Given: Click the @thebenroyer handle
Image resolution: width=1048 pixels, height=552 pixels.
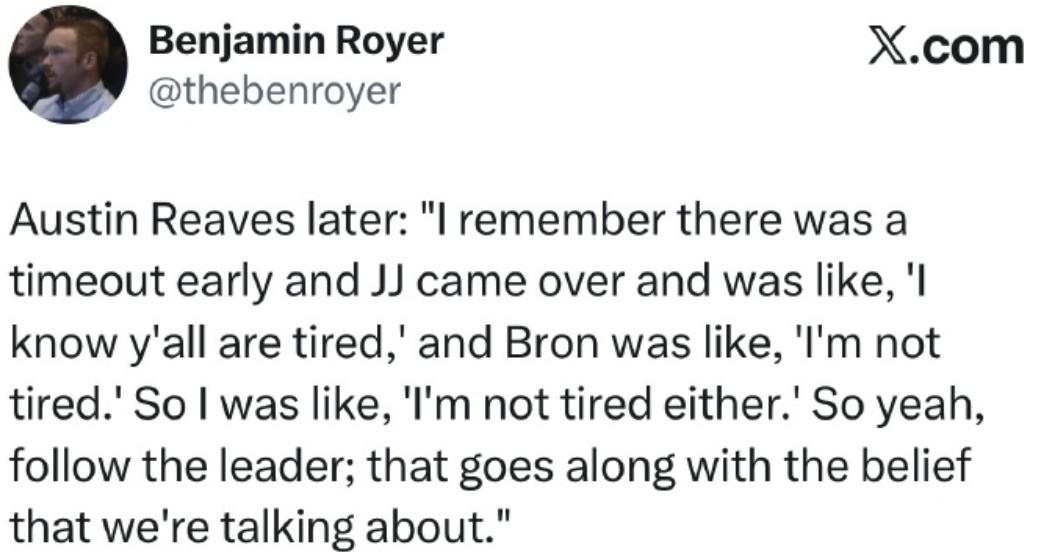Looking at the screenshot, I should (x=274, y=91).
